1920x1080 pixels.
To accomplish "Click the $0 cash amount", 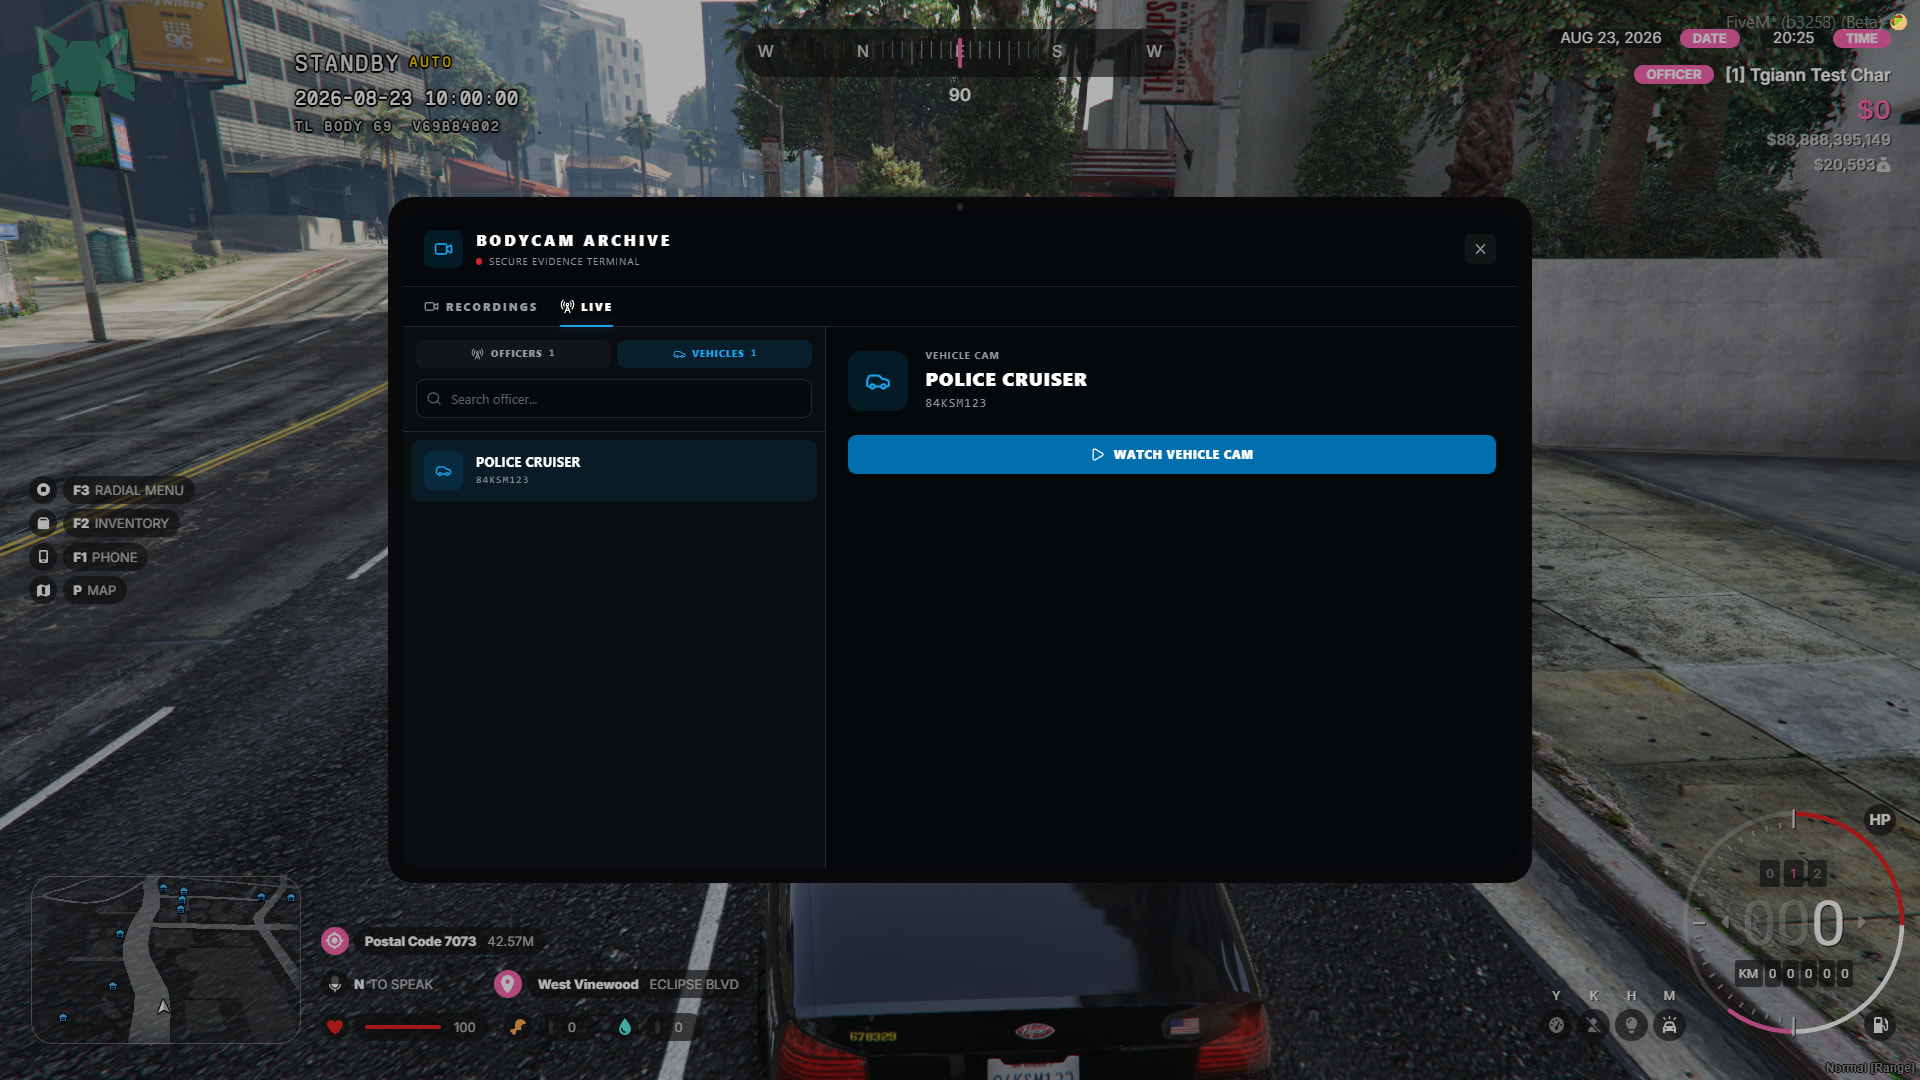I will (1874, 110).
